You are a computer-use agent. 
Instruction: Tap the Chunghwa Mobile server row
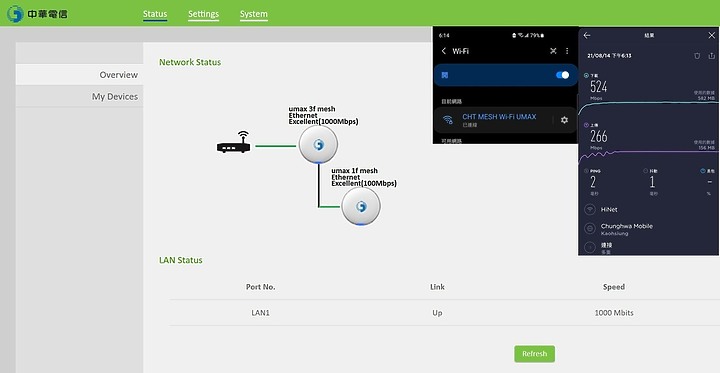click(649, 229)
